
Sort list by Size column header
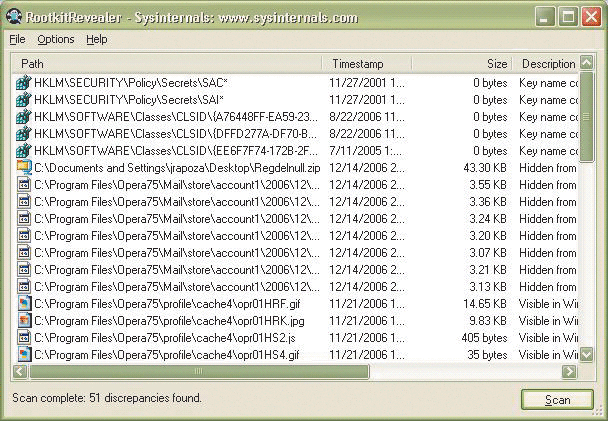pyautogui.click(x=462, y=64)
